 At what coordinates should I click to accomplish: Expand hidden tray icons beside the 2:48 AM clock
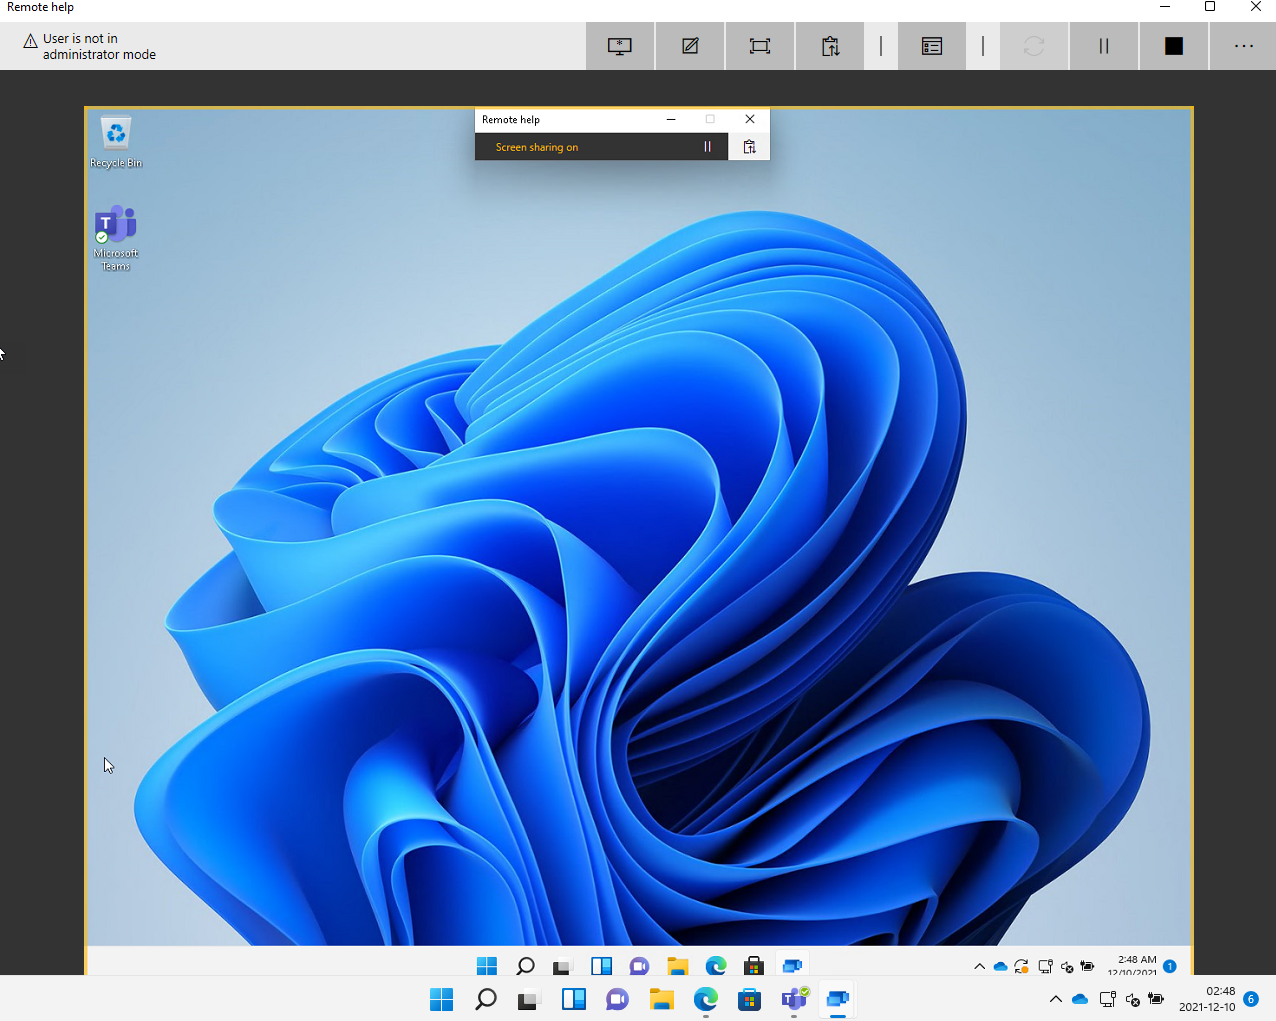click(979, 966)
